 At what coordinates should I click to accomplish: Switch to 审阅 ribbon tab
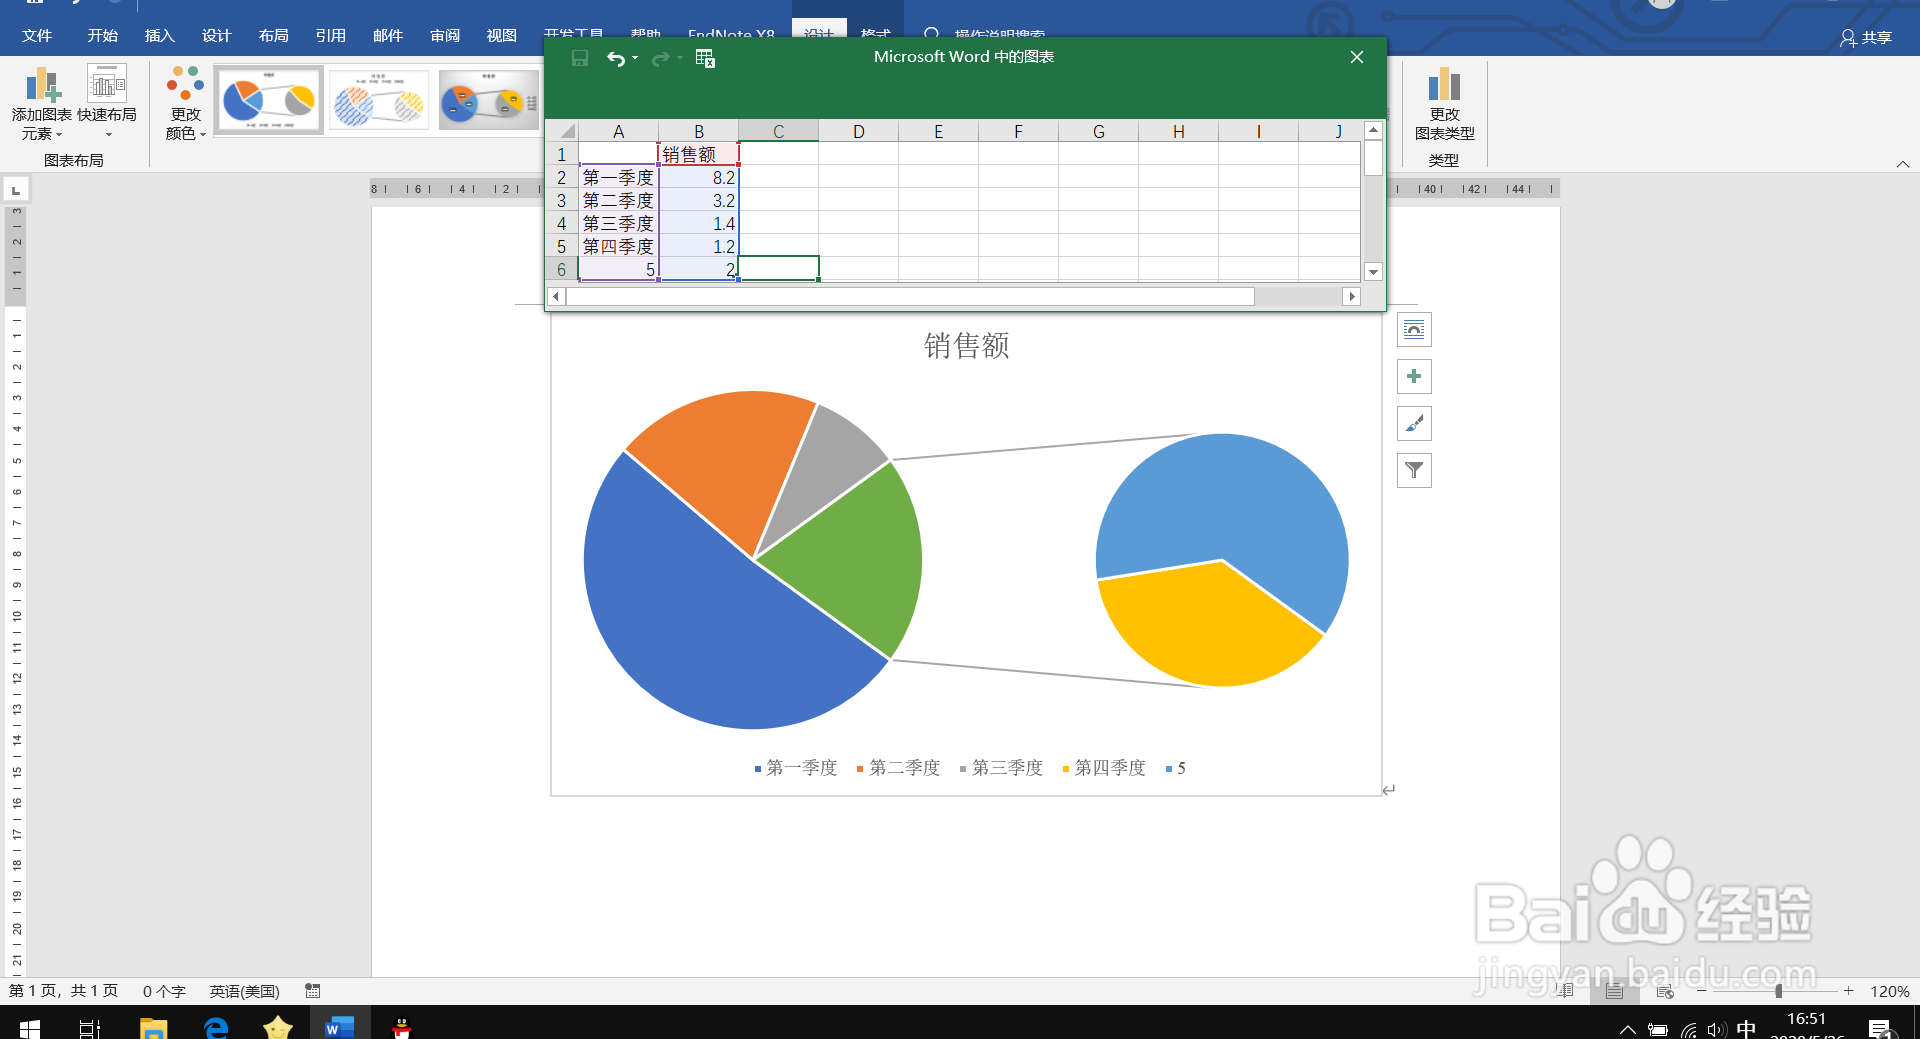click(x=445, y=36)
